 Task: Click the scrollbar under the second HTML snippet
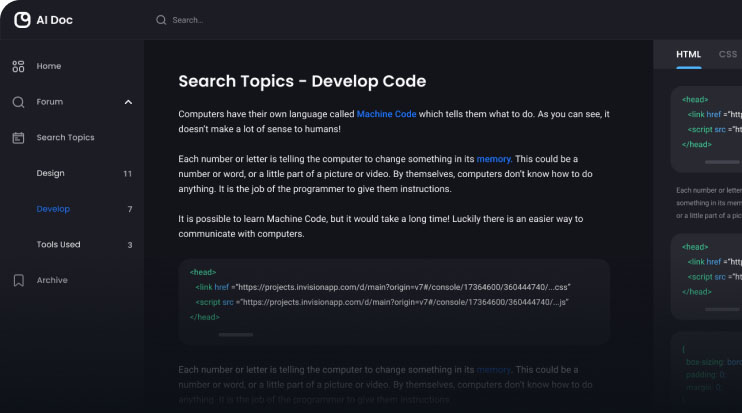click(x=721, y=309)
